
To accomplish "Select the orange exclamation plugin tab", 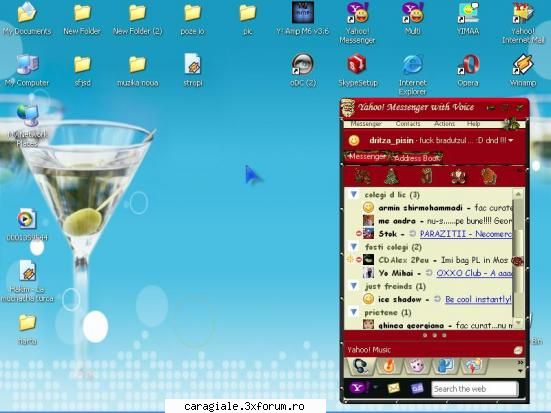I will pos(388,366).
